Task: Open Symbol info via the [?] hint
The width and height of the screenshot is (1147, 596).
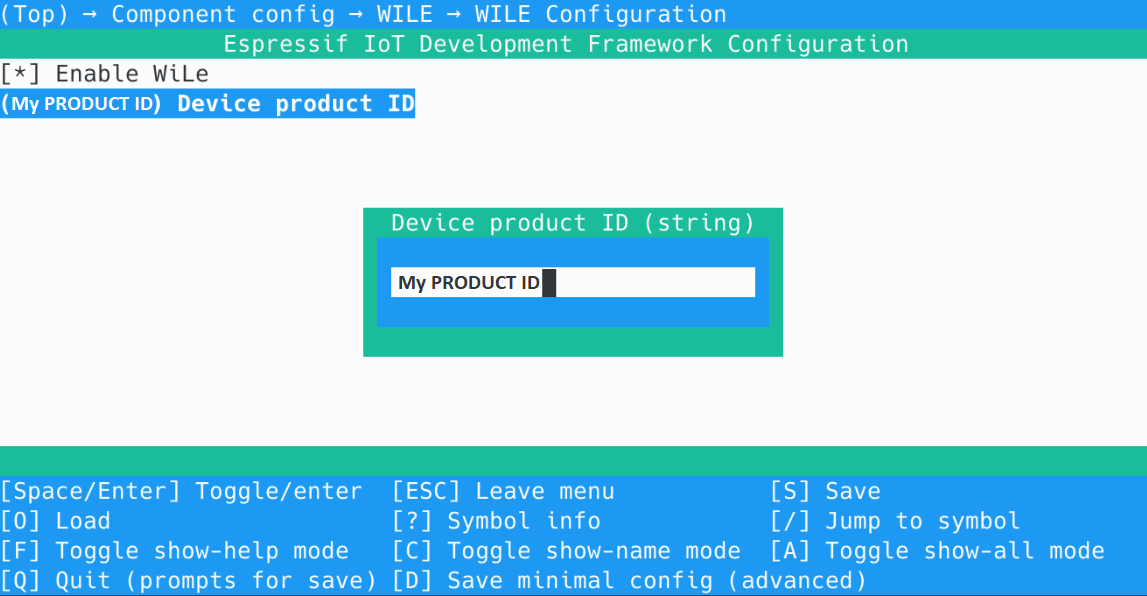Action: [x=496, y=521]
